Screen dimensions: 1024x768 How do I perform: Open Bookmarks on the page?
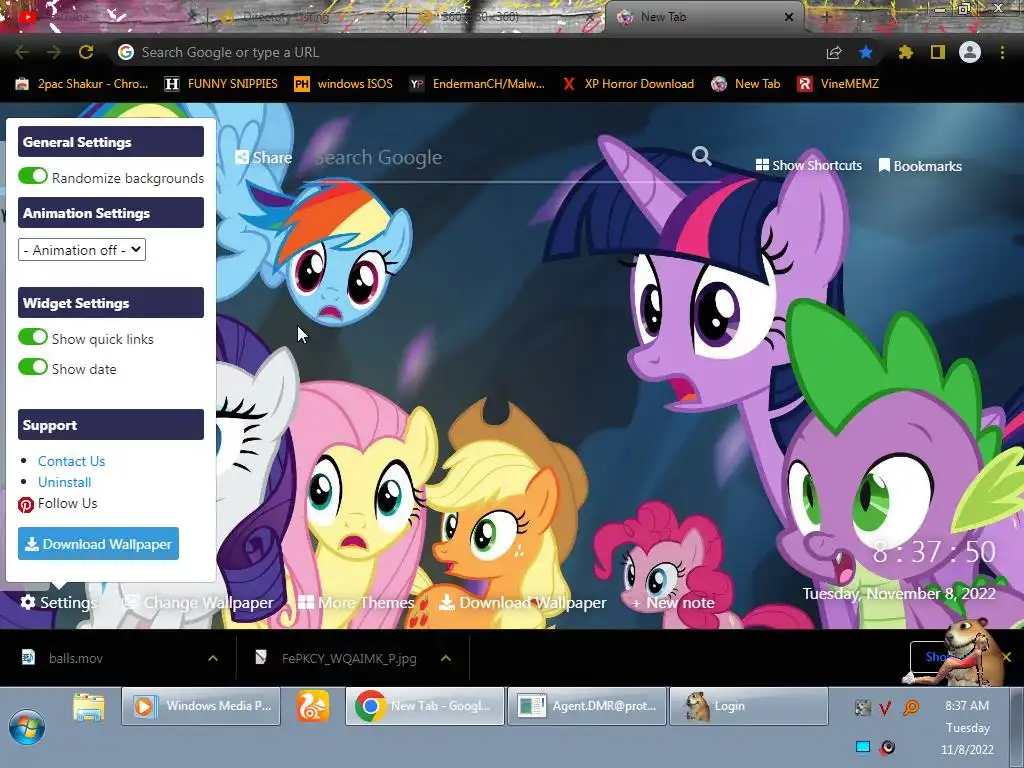click(x=920, y=166)
